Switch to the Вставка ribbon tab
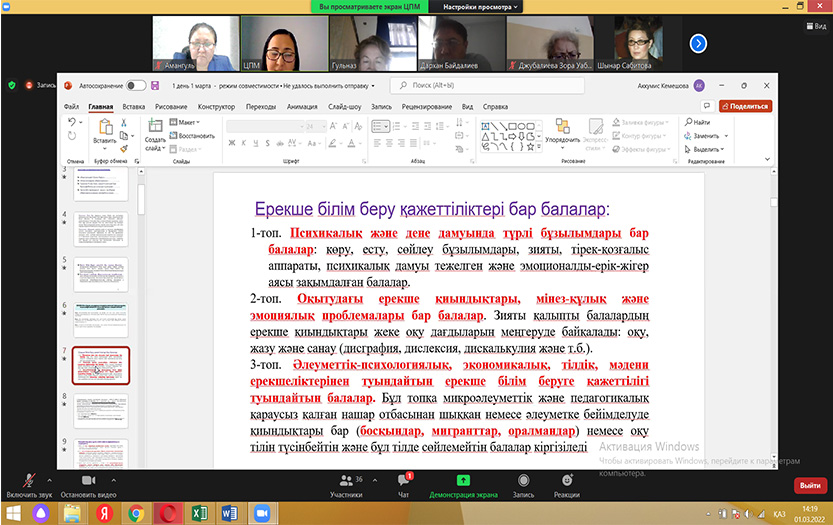833x525 pixels. 133,106
